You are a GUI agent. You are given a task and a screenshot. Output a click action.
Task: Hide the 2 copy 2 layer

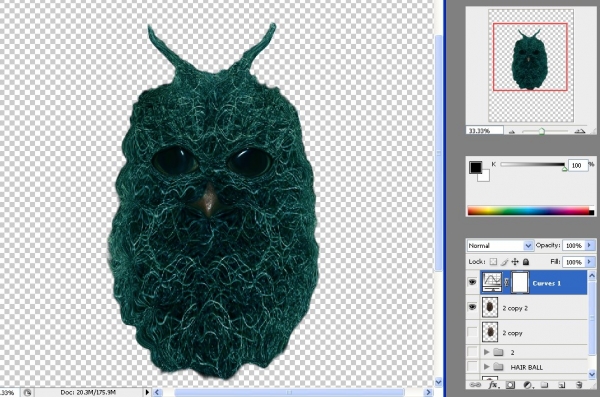point(472,307)
